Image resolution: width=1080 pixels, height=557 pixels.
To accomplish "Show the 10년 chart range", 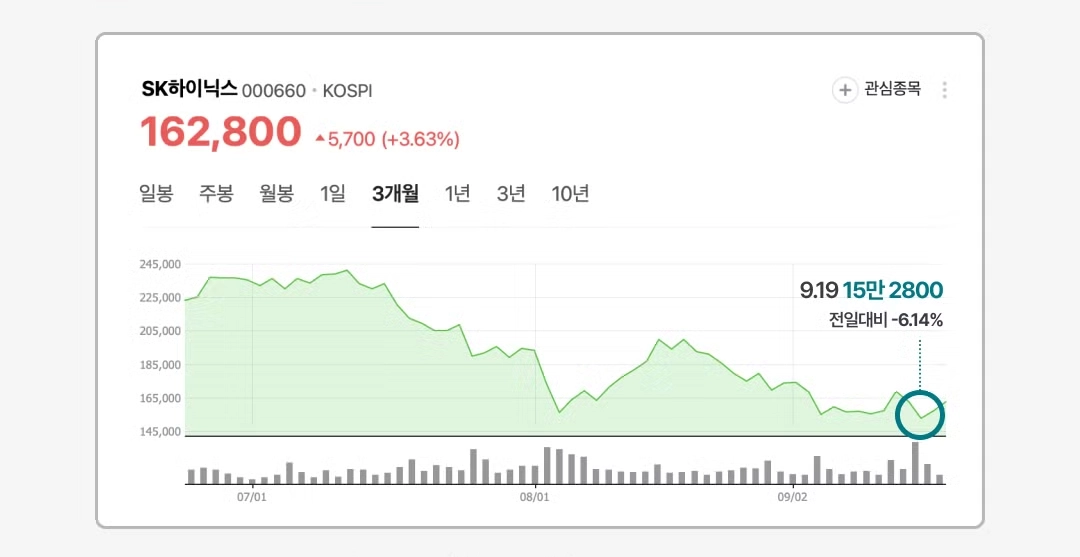I will pos(570,194).
